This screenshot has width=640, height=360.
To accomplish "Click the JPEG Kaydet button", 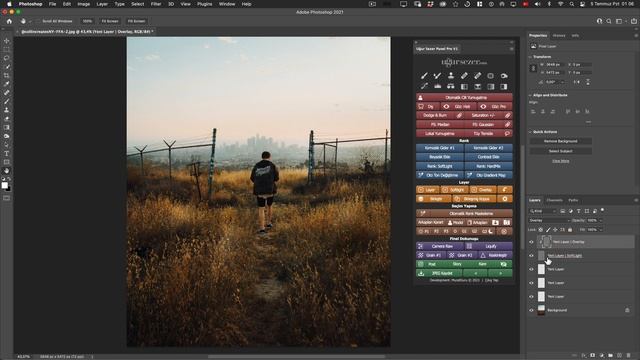I will [x=440, y=273].
